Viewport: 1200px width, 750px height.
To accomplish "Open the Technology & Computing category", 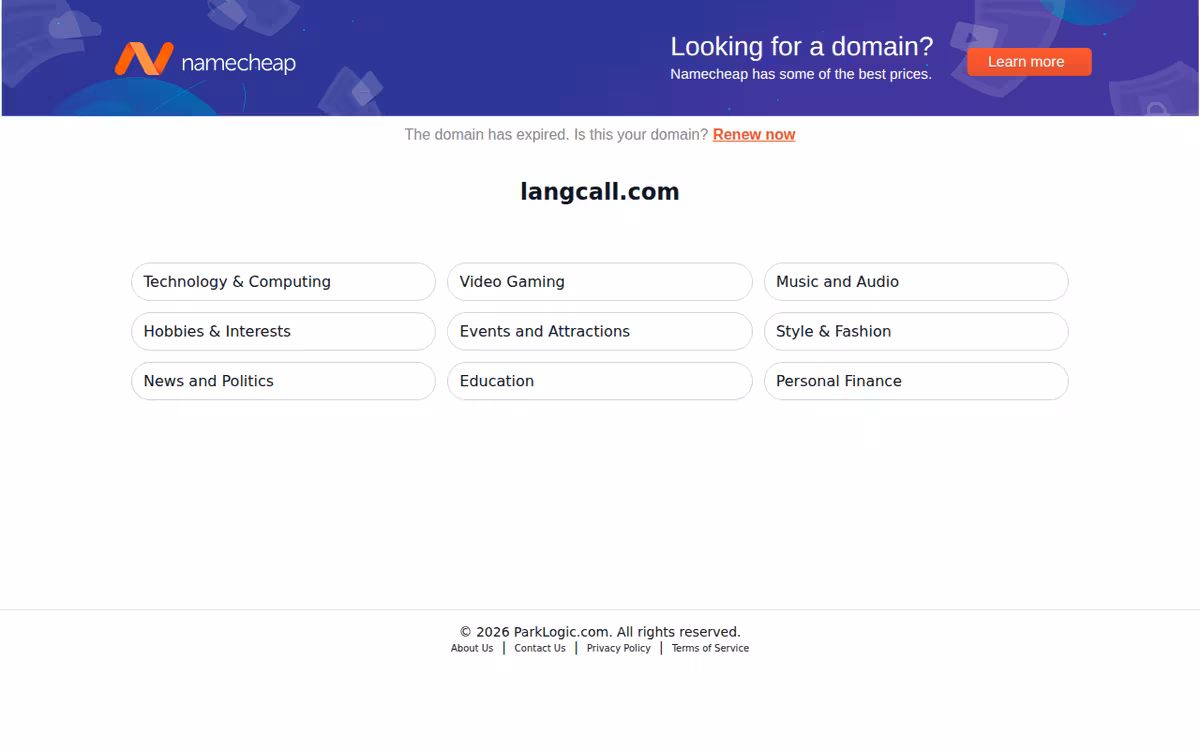I will (283, 282).
